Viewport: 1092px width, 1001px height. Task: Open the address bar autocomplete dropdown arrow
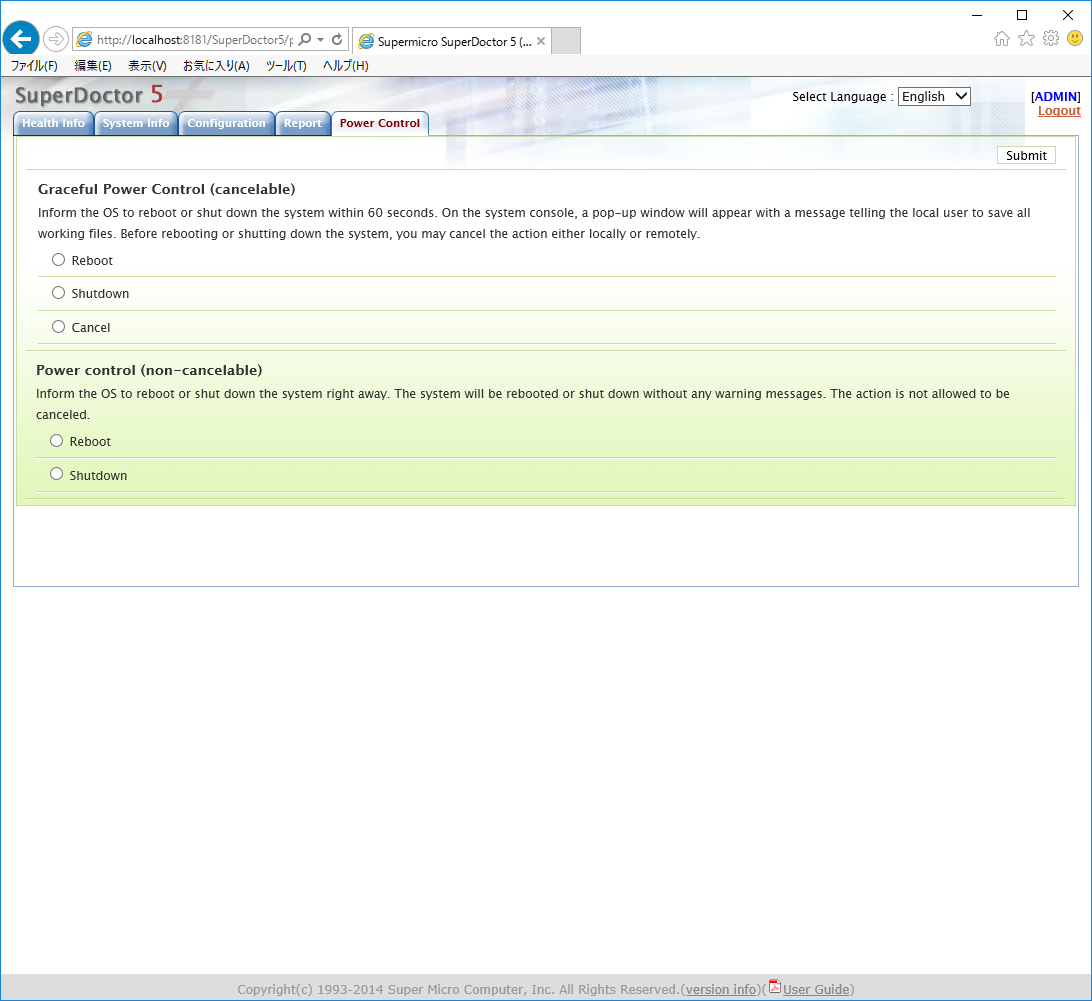pos(320,39)
